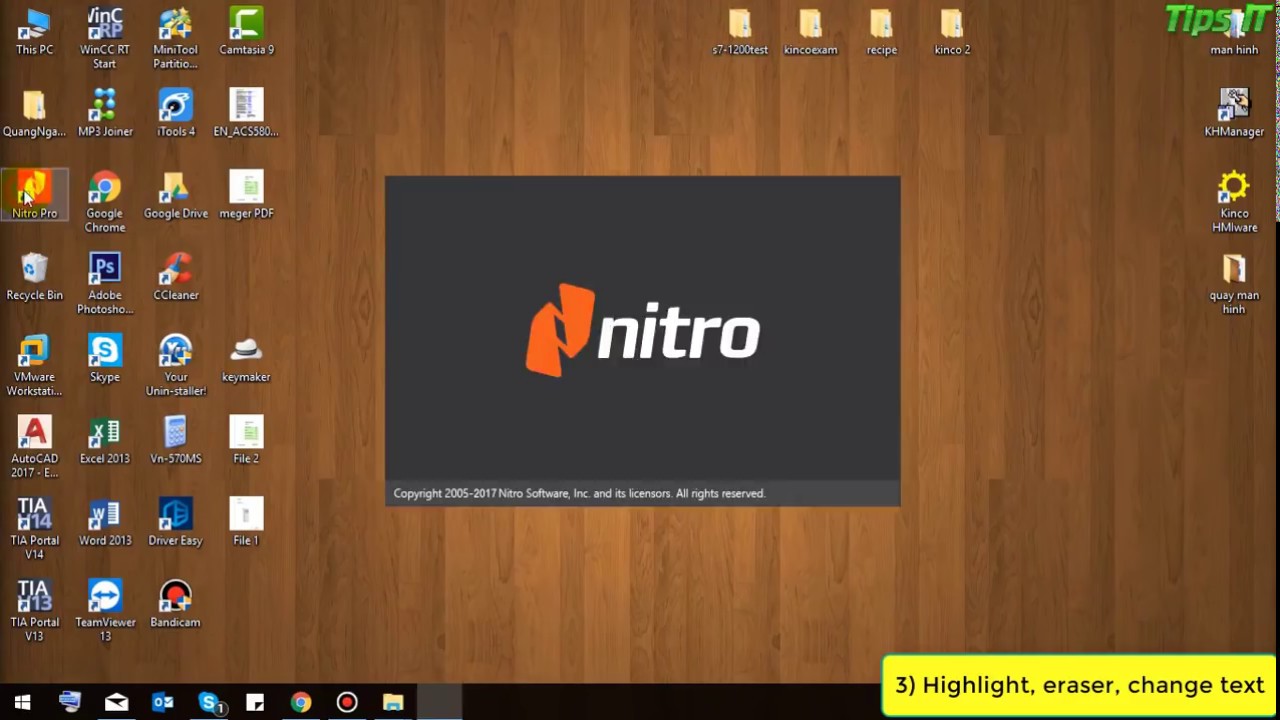1280x720 pixels.
Task: Click the red record icon on taskbar
Action: tap(347, 702)
